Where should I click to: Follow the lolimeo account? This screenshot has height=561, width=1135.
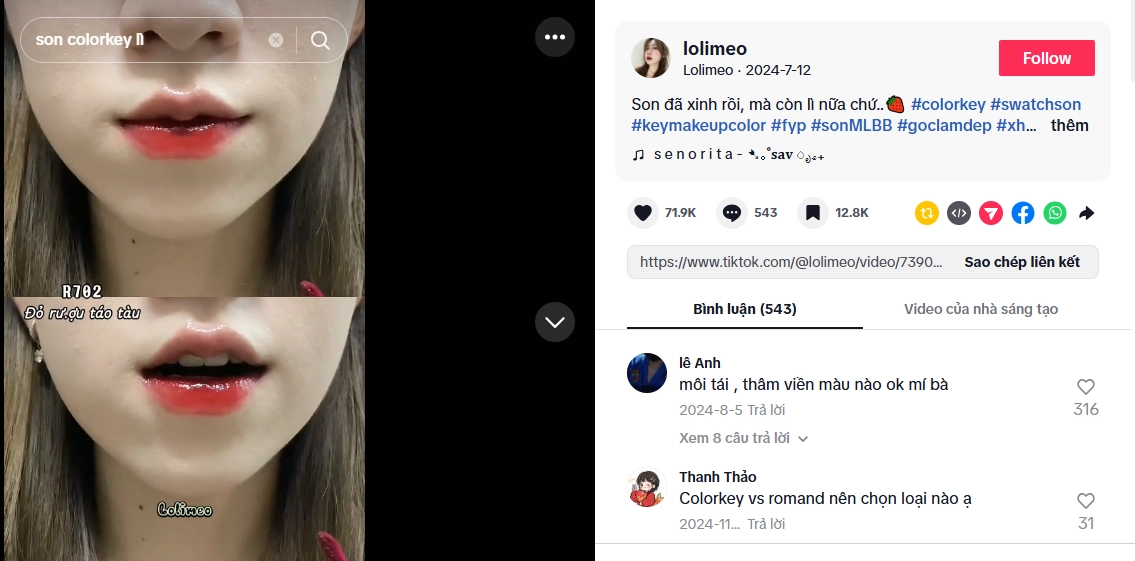[x=1047, y=58]
